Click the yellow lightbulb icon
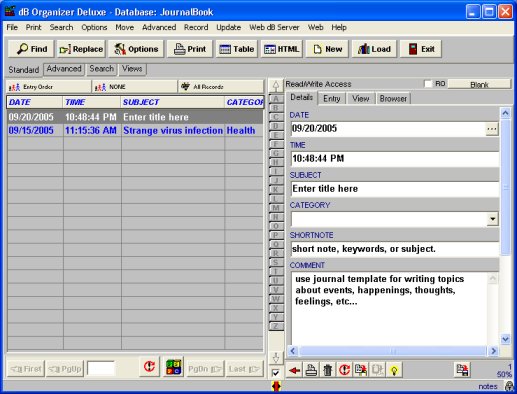The width and height of the screenshot is (517, 394). (x=394, y=370)
